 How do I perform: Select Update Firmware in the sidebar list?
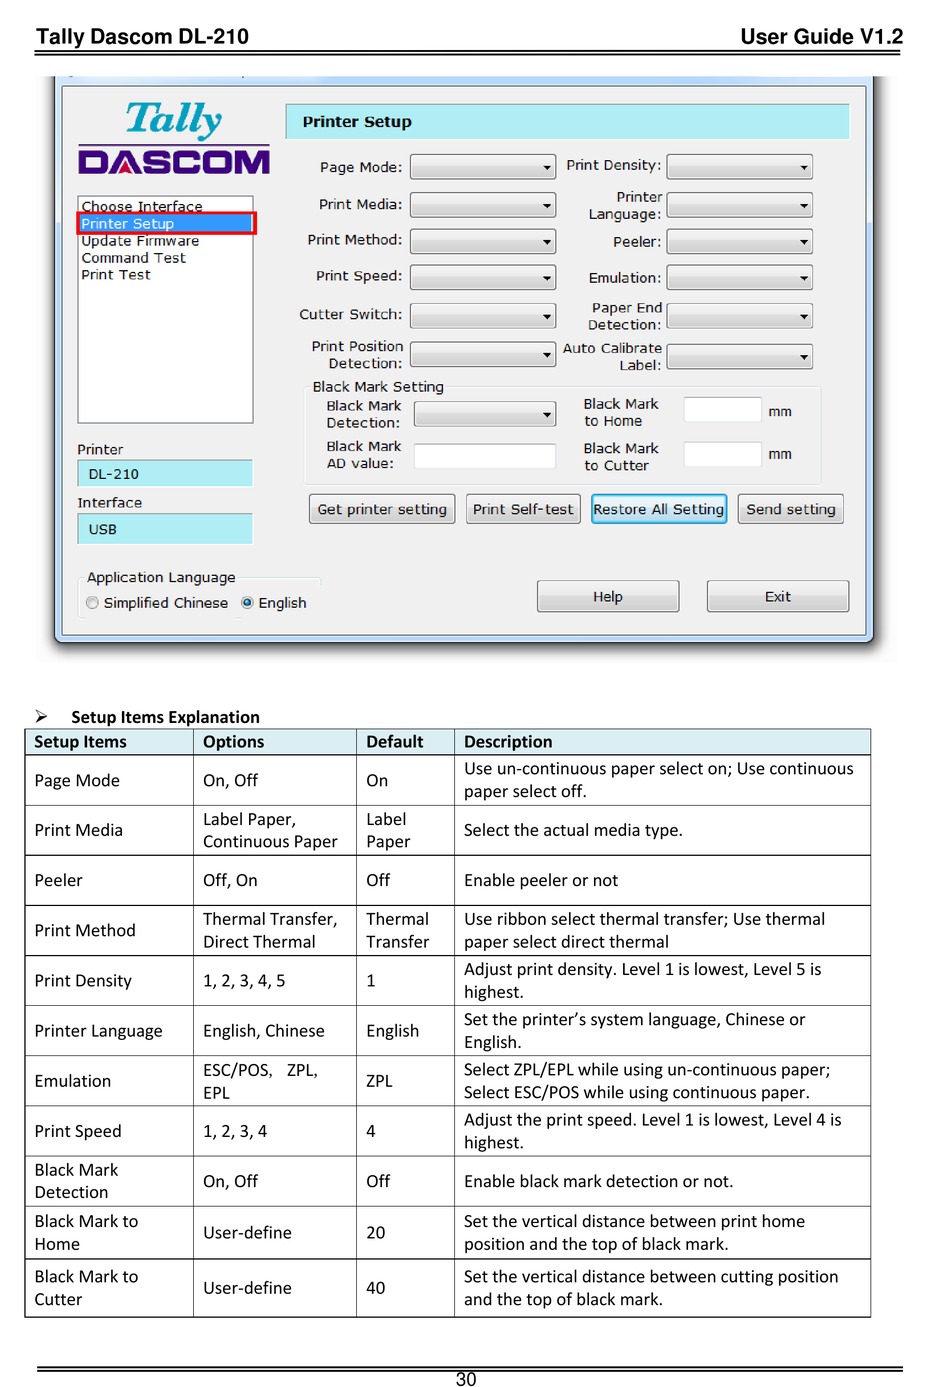point(140,241)
